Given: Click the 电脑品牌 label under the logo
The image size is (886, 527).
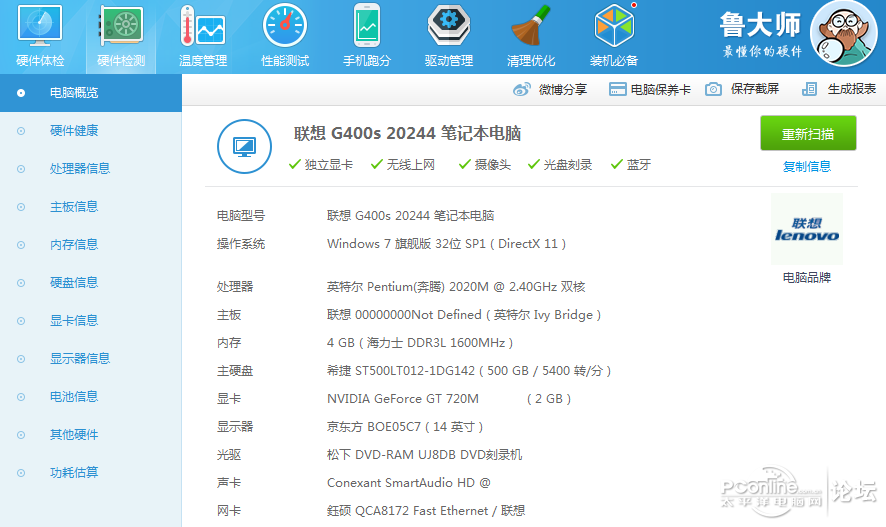Looking at the screenshot, I should pyautogui.click(x=806, y=277).
